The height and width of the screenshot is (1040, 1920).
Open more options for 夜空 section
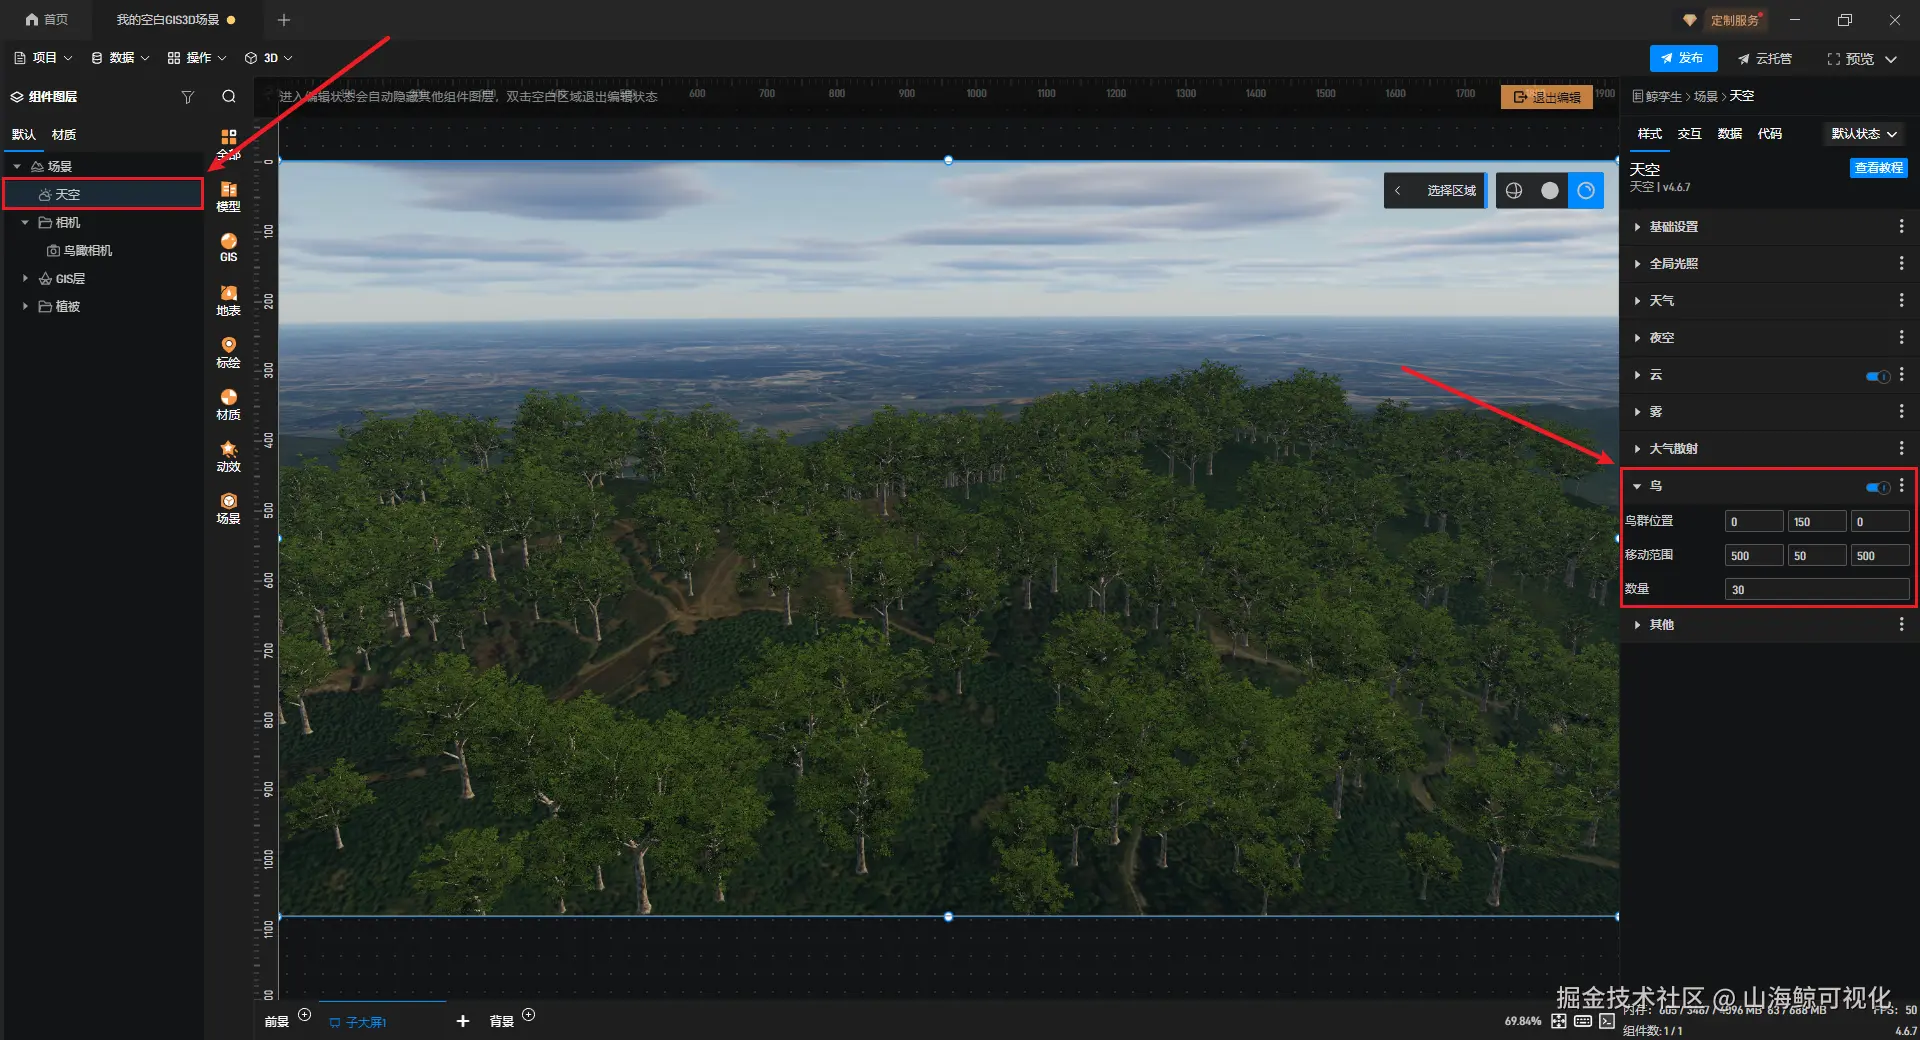point(1901,337)
